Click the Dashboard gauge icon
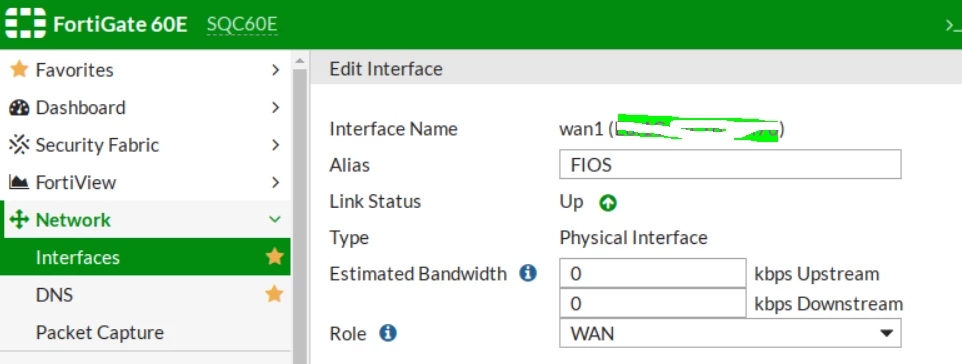 pos(20,107)
